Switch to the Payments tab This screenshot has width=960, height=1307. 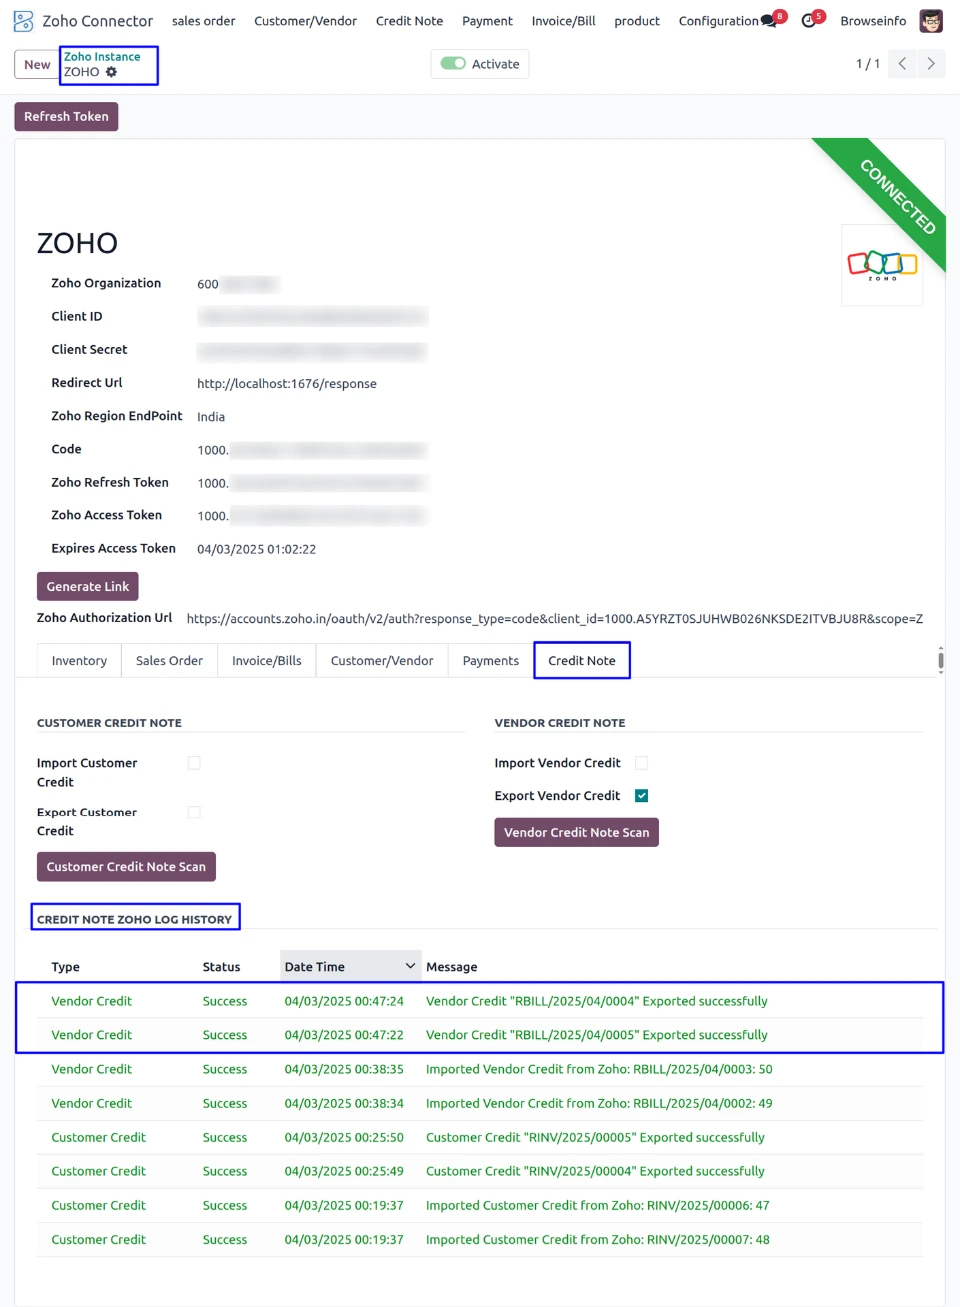490,661
